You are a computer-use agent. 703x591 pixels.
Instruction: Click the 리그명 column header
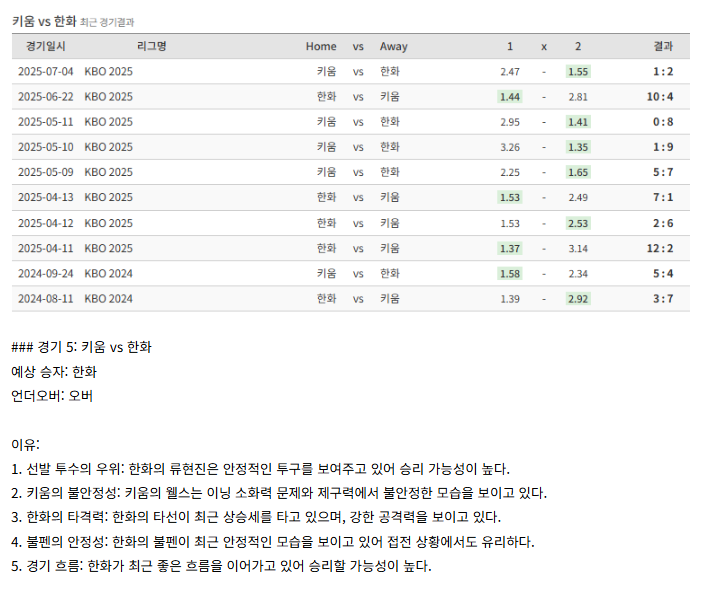(152, 46)
